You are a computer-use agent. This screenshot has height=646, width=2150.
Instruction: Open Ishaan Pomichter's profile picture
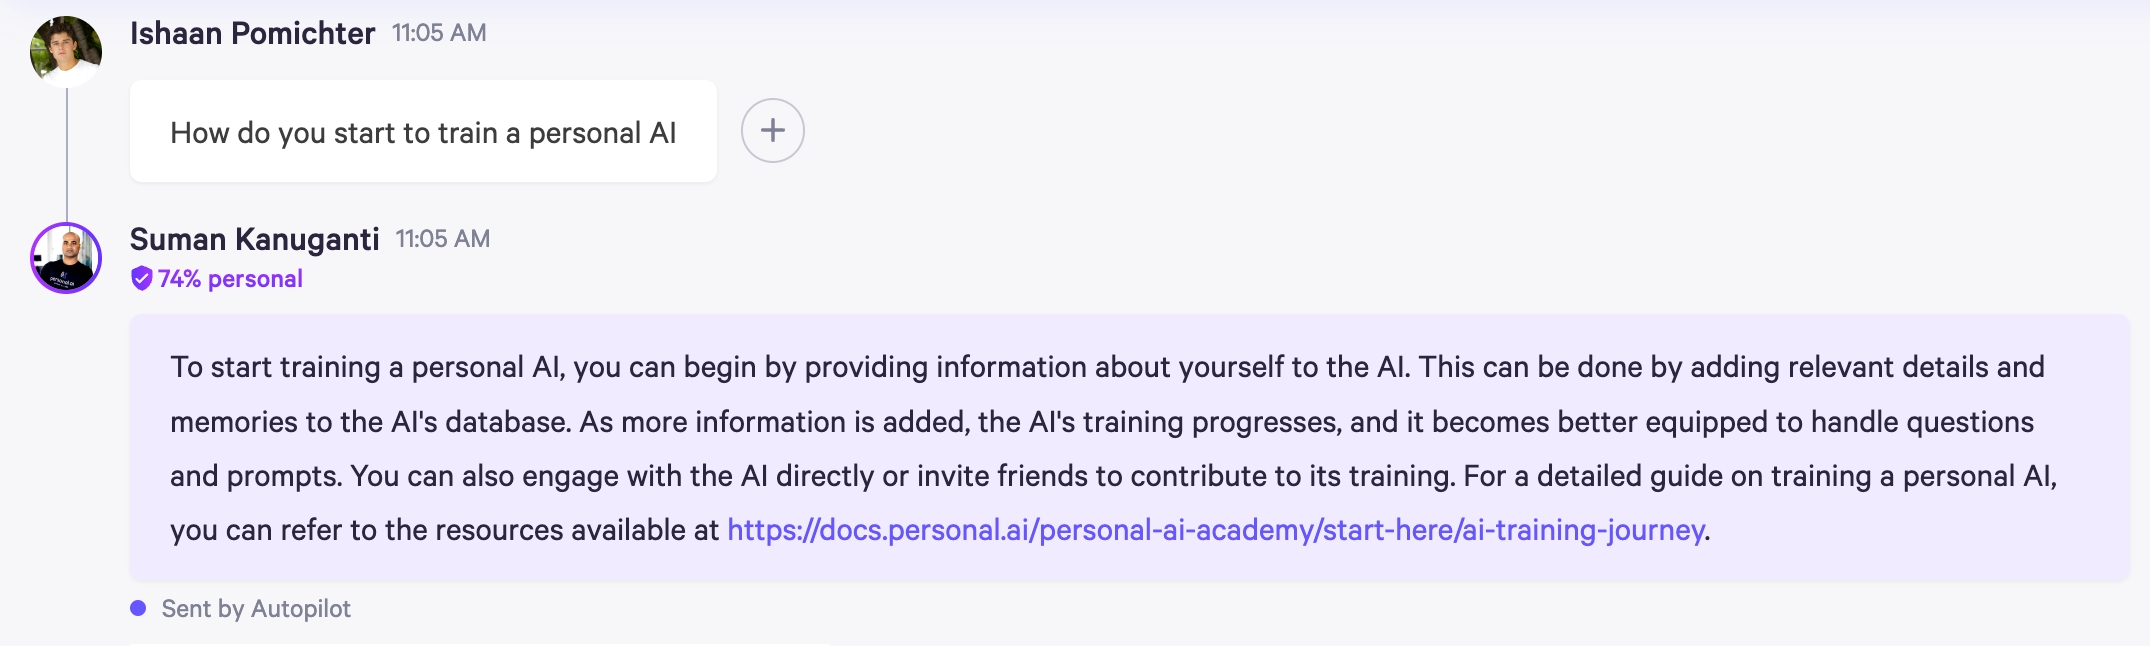[66, 51]
